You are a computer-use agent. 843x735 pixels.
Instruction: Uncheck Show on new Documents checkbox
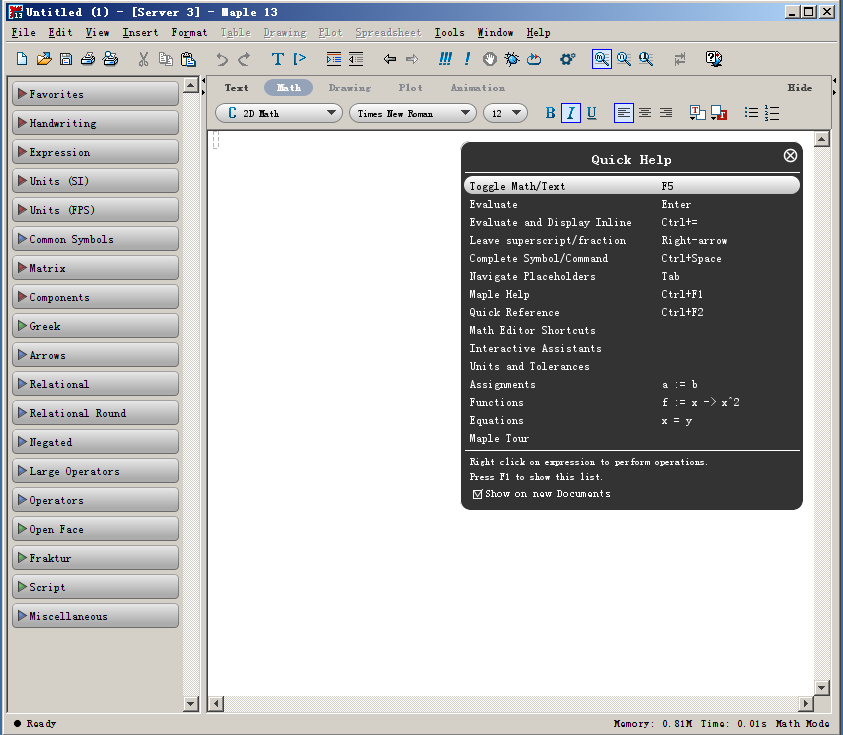[477, 494]
